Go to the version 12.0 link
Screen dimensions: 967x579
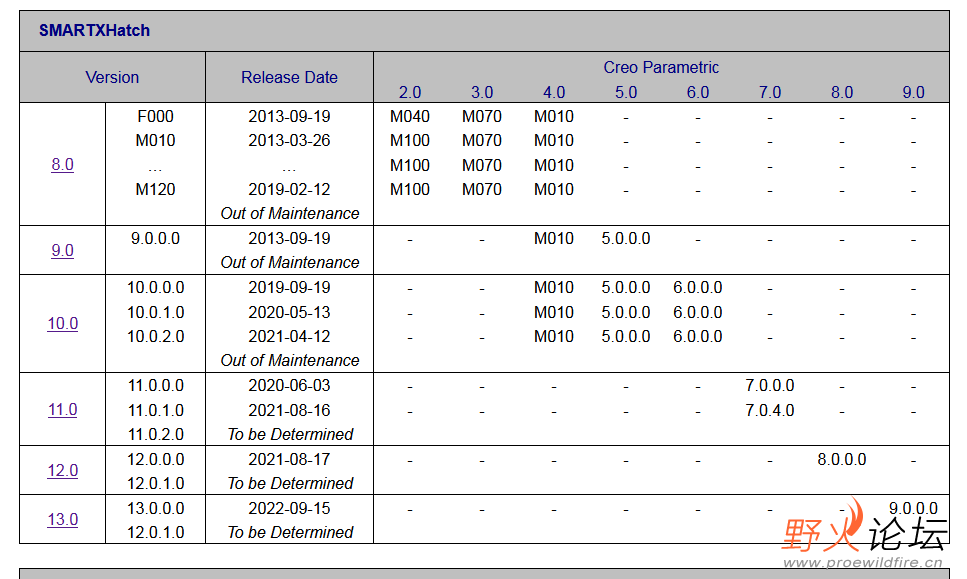point(62,471)
